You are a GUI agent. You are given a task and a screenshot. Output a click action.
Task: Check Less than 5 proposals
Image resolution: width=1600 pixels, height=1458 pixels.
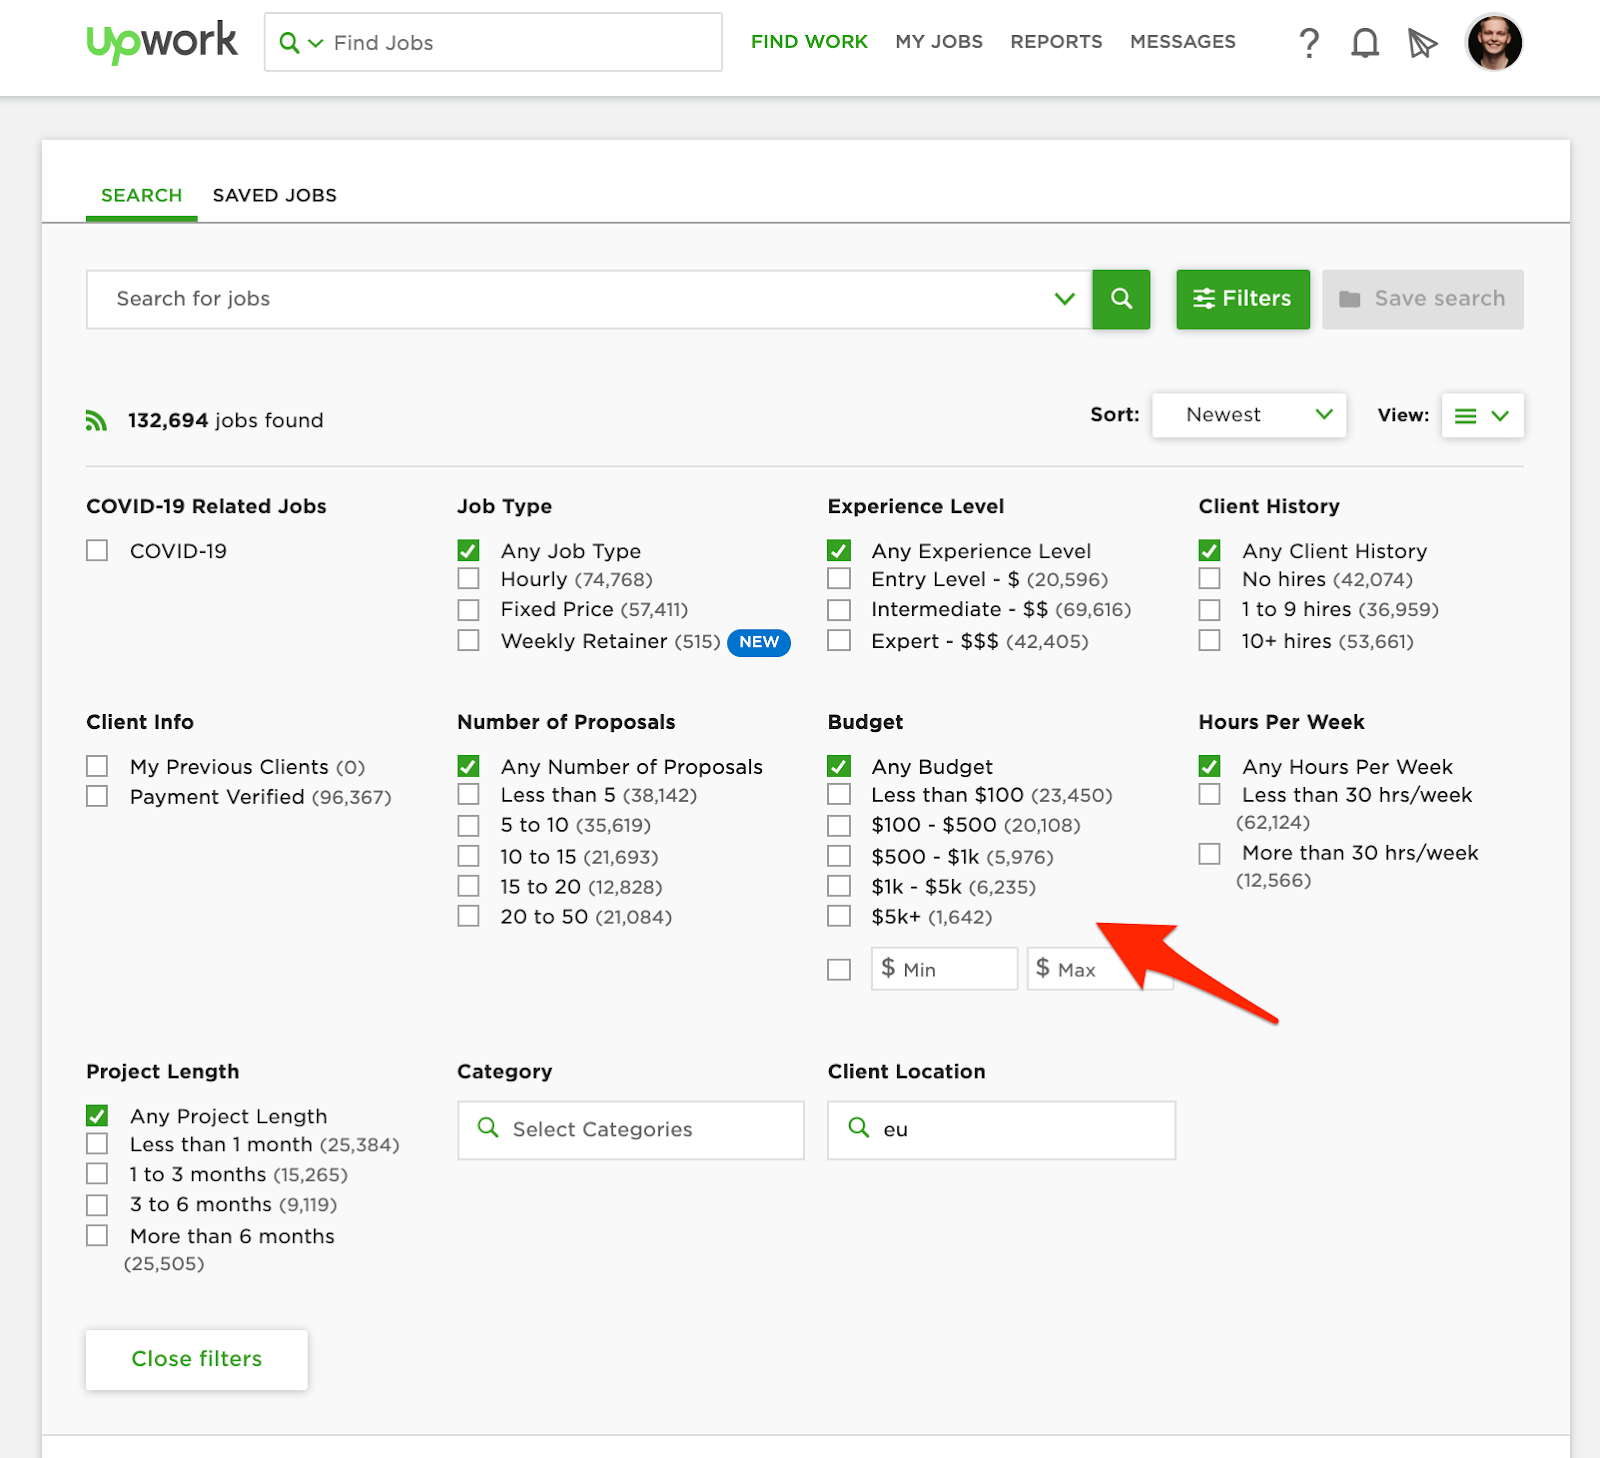click(468, 794)
